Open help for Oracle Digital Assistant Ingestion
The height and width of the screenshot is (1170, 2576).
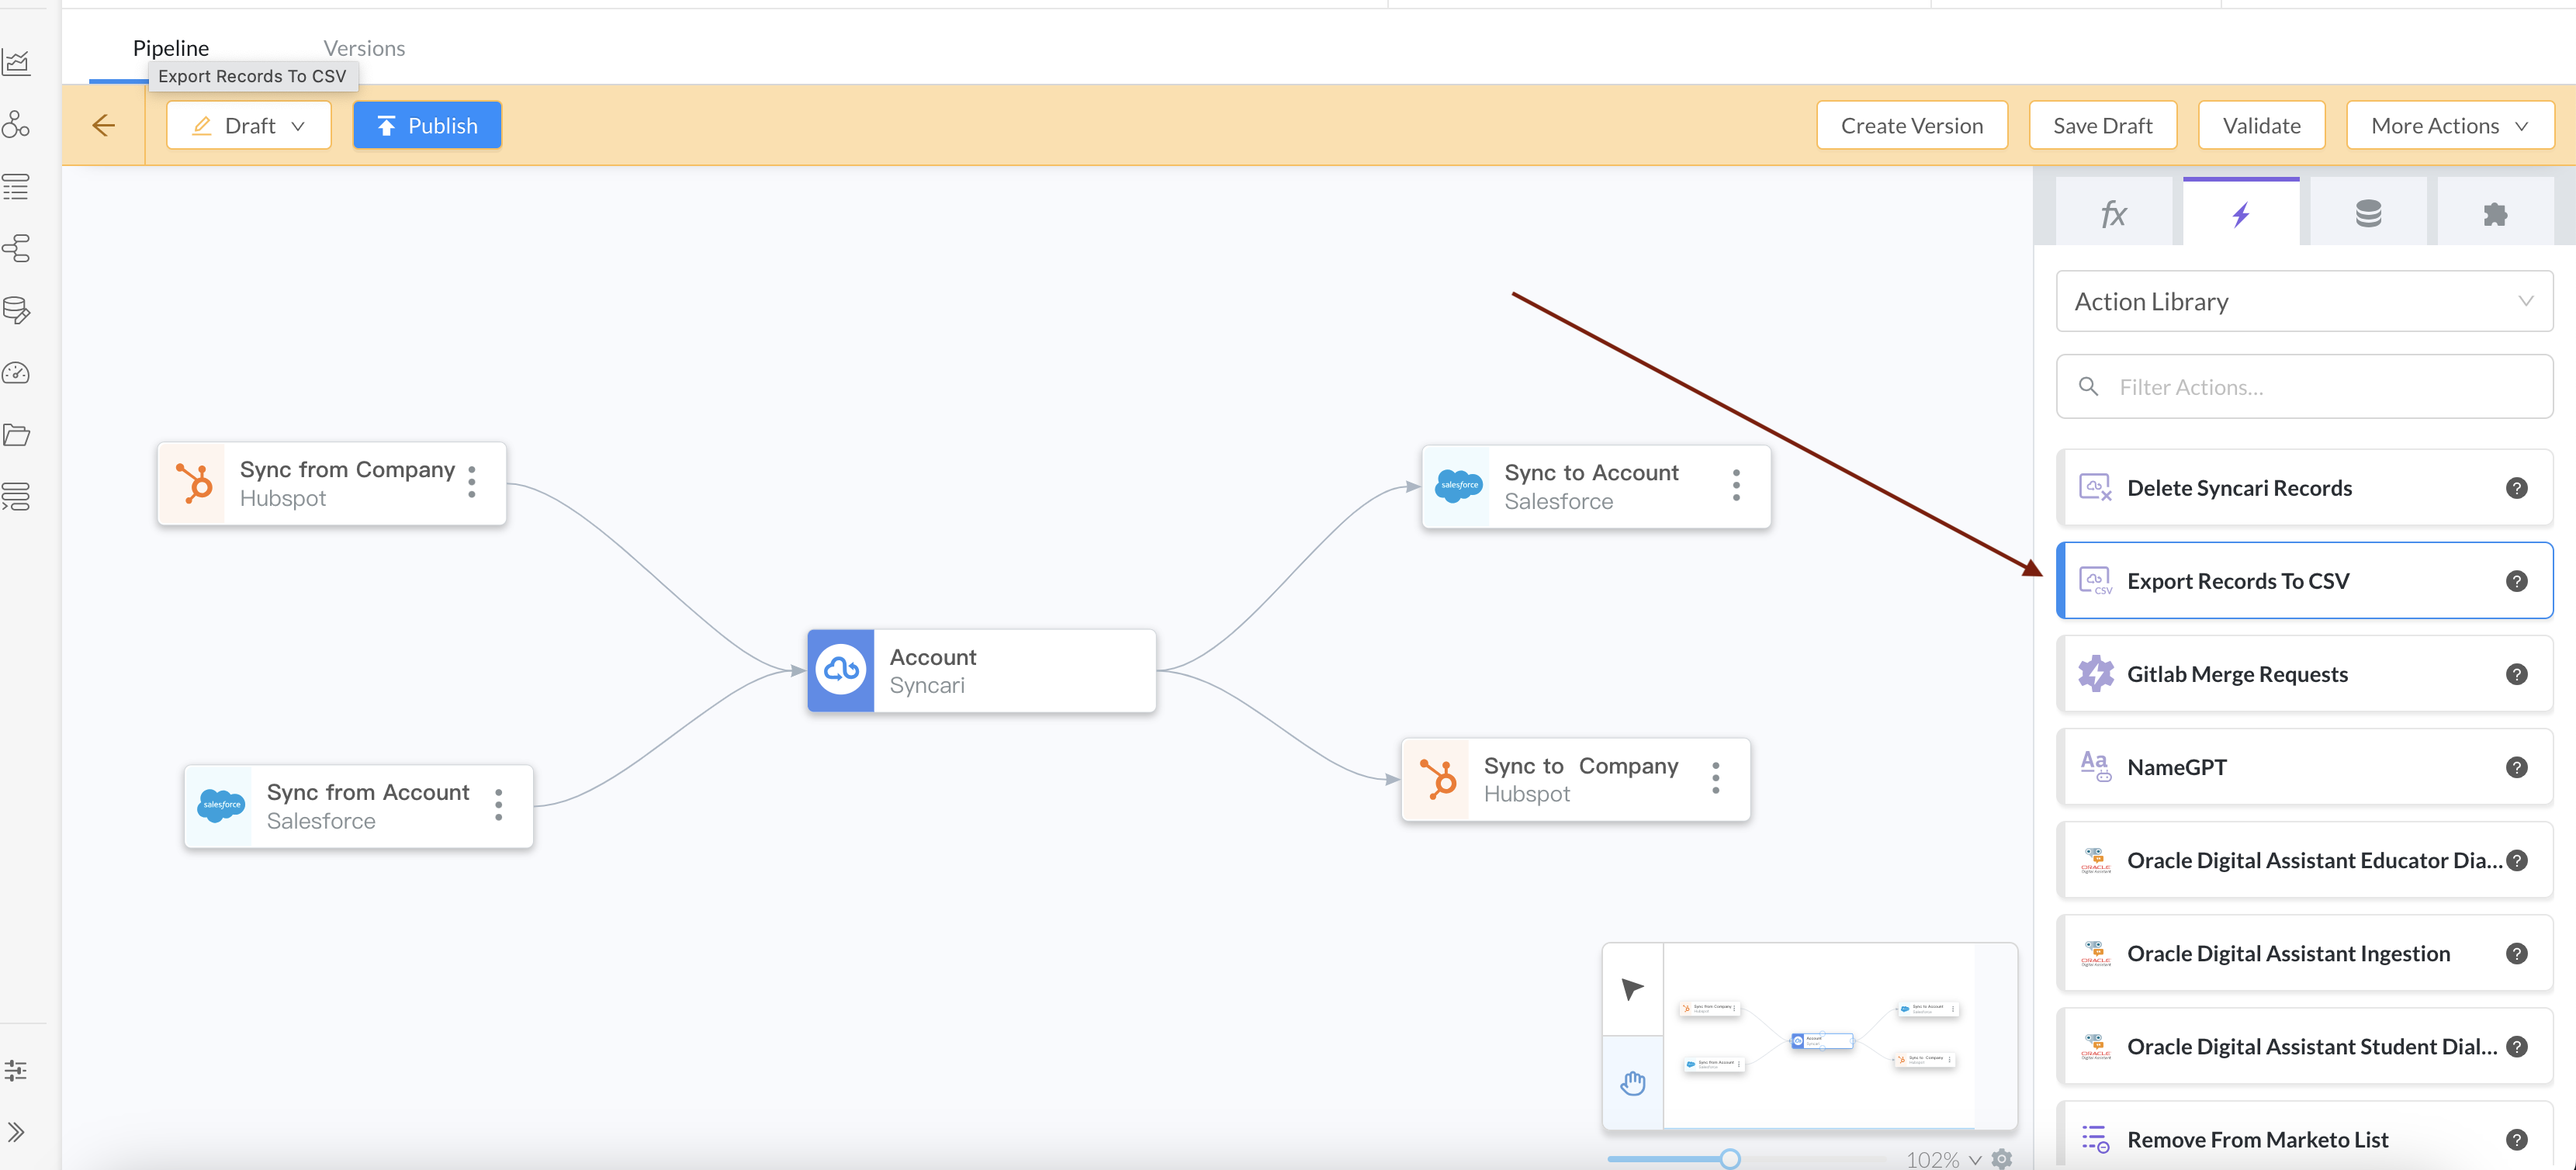coord(2516,953)
